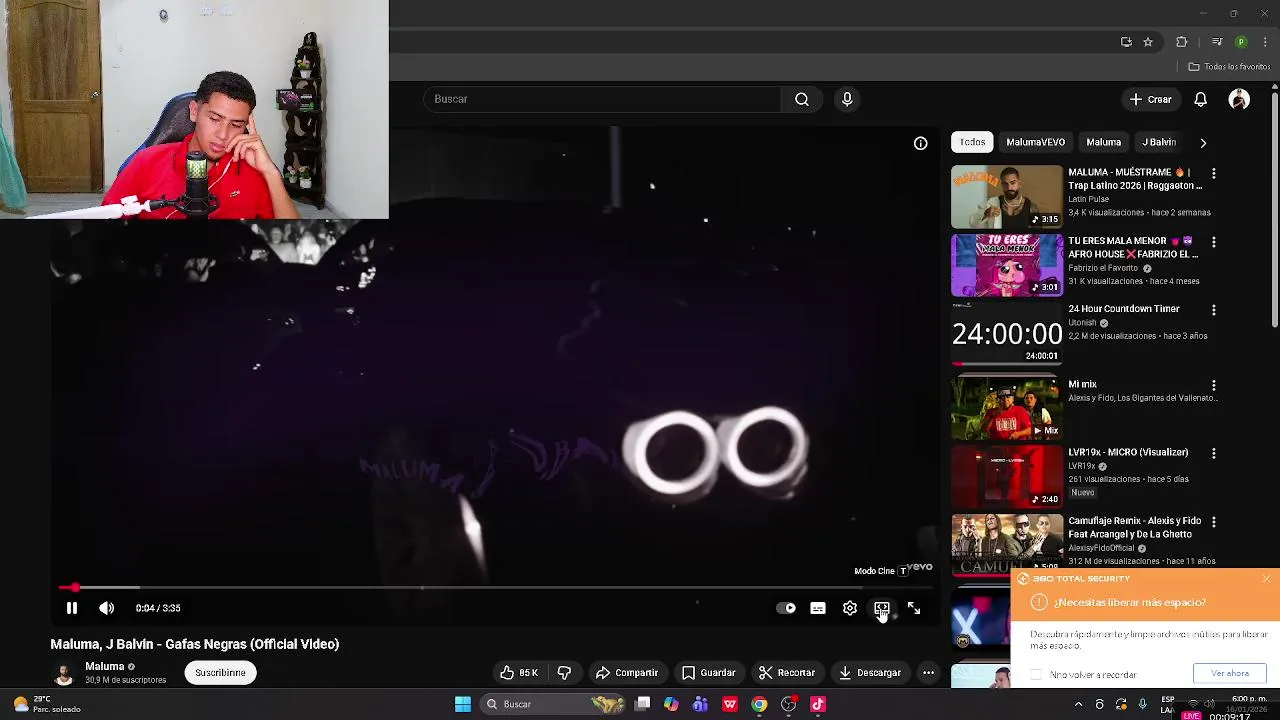Click the search magnifier button
Screen dimensions: 1280x720
pyautogui.click(x=802, y=99)
